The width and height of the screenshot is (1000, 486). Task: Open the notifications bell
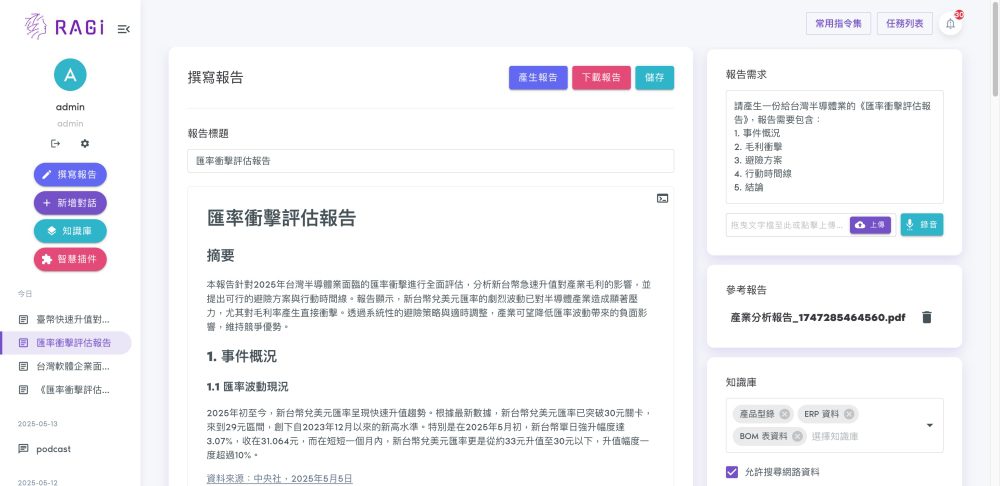[x=950, y=24]
